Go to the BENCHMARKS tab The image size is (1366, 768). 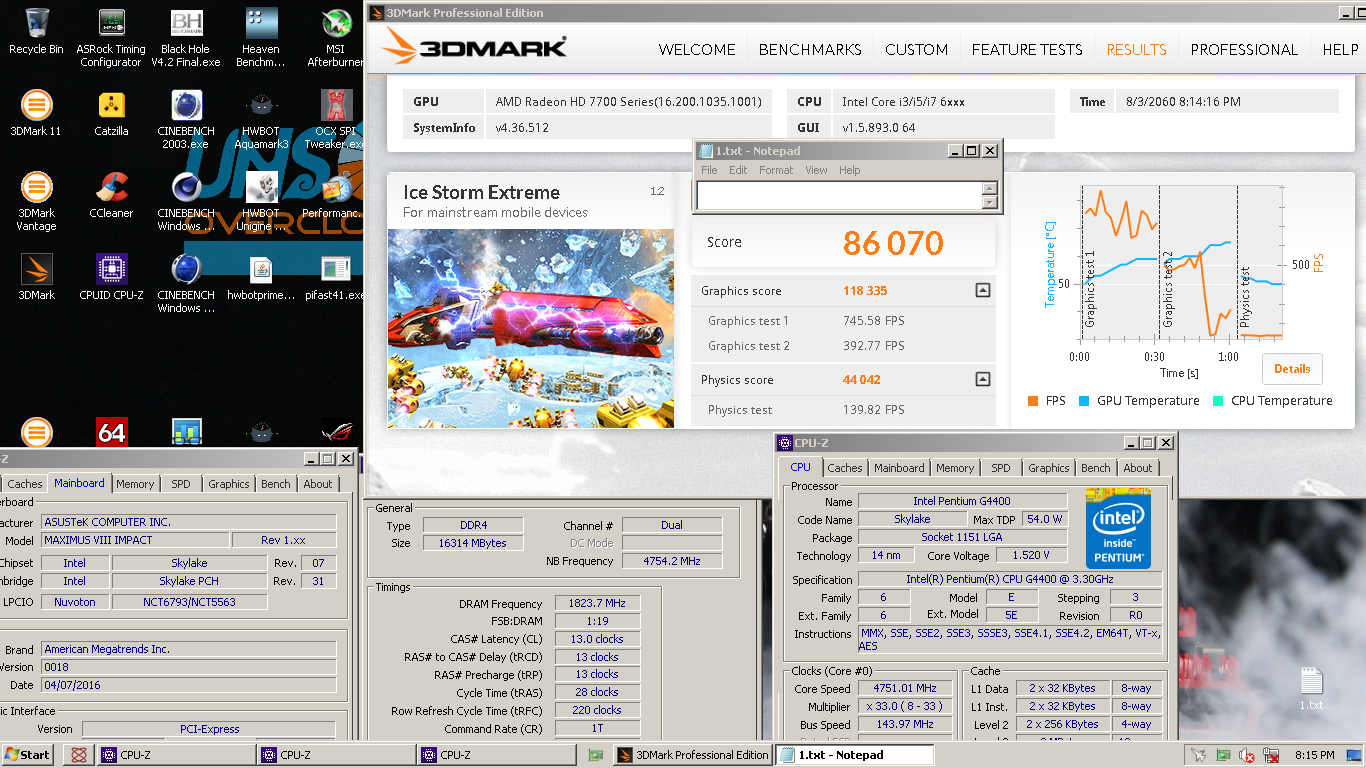click(810, 49)
